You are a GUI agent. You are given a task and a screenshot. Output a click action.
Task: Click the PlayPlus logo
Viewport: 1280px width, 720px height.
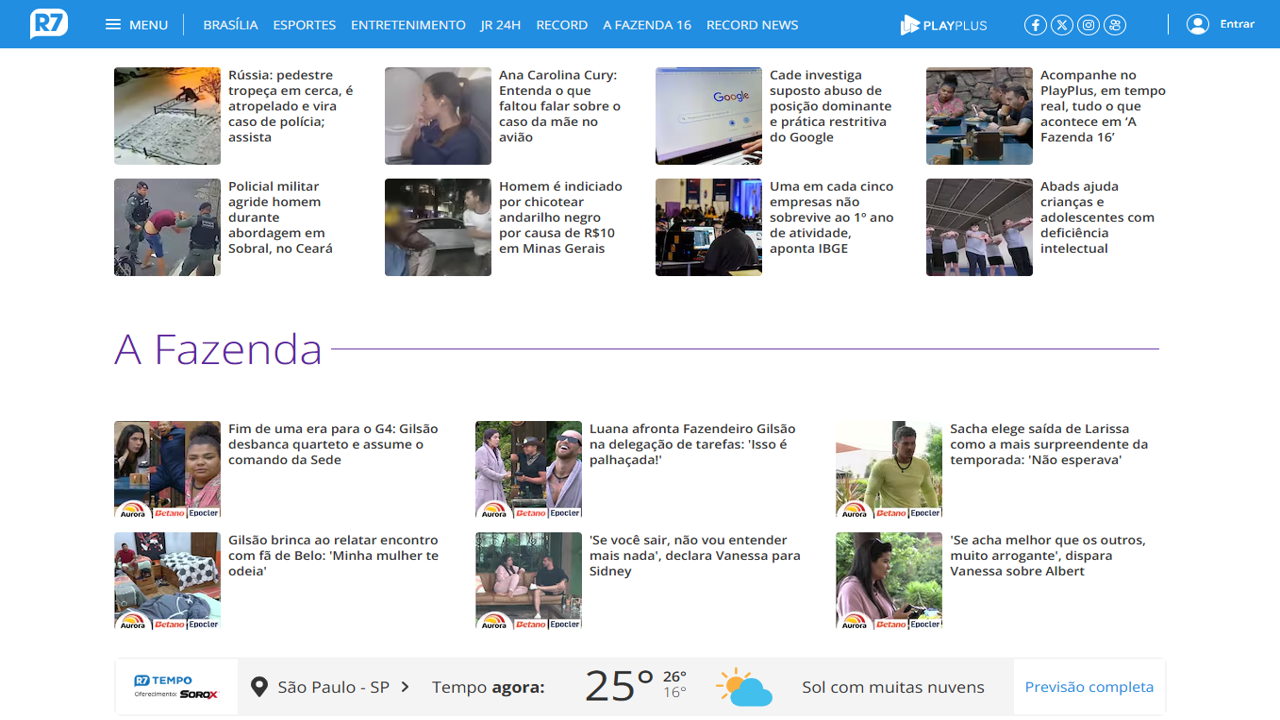point(943,25)
